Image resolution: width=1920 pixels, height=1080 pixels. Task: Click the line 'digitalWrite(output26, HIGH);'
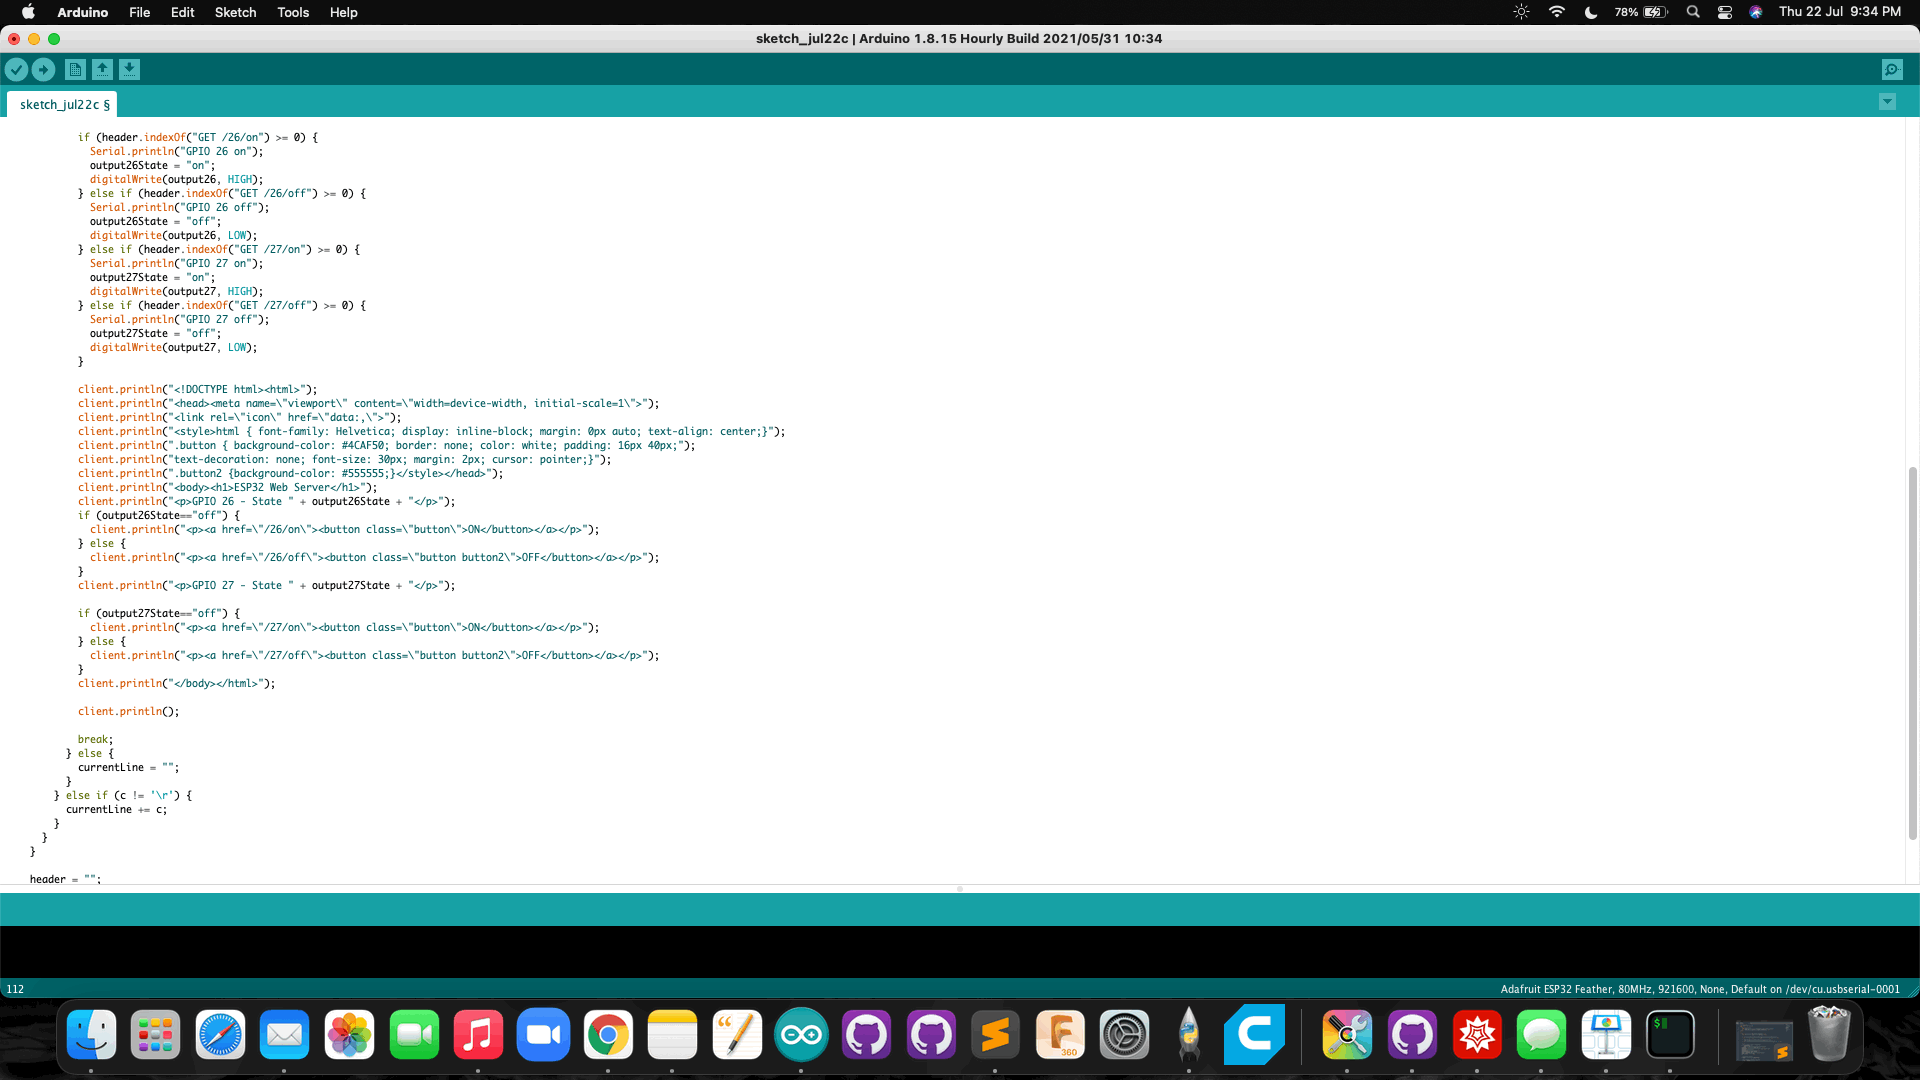point(176,180)
